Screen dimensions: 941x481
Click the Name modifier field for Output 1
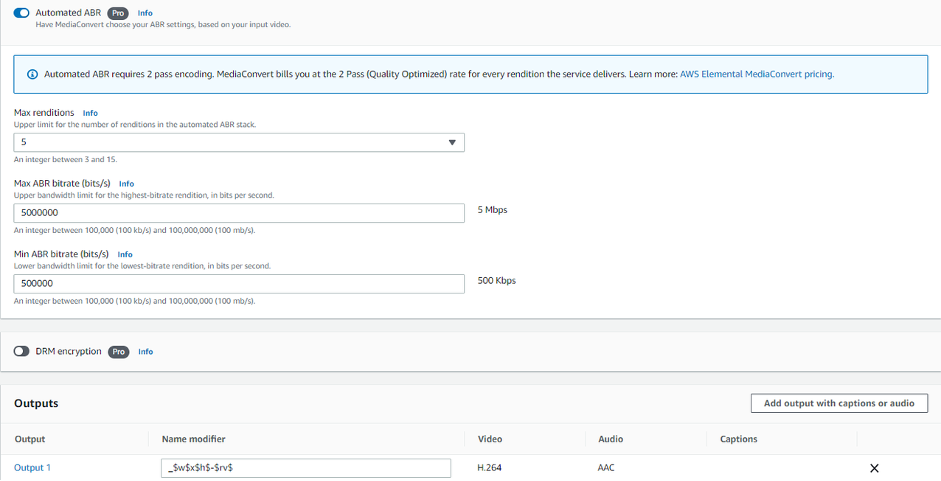click(x=306, y=468)
